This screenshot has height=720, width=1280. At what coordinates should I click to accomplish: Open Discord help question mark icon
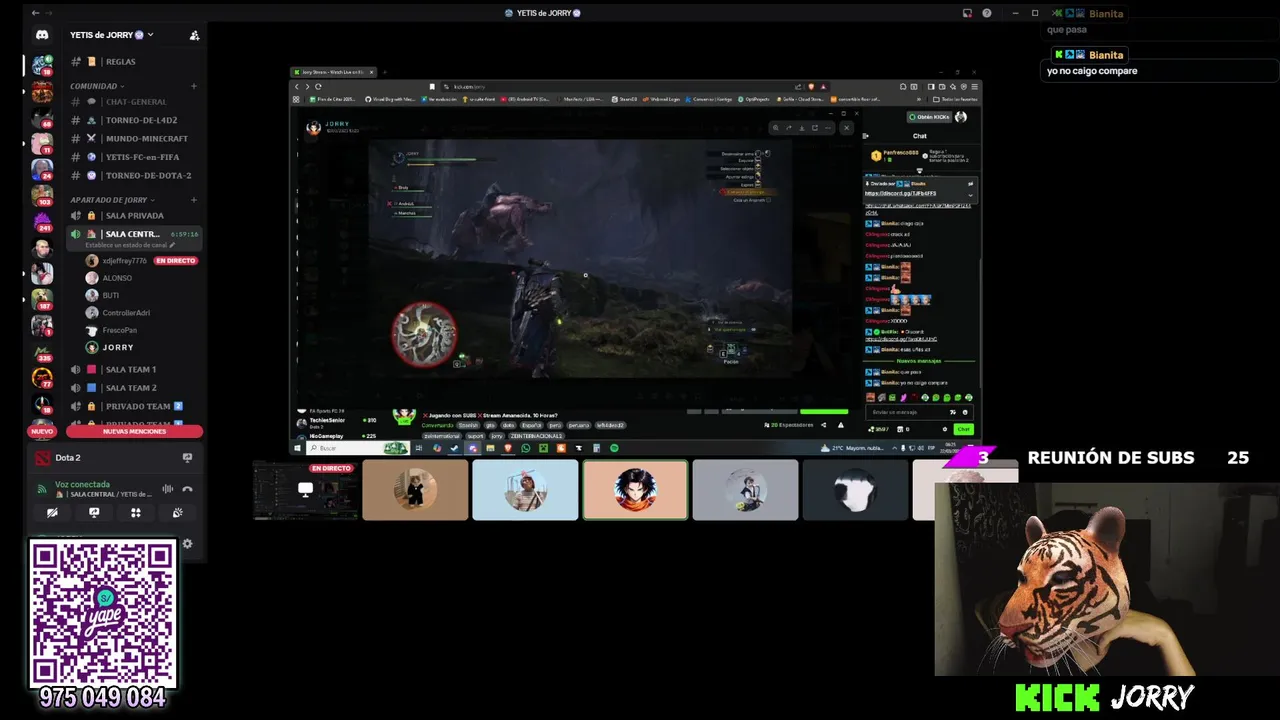pyautogui.click(x=987, y=13)
